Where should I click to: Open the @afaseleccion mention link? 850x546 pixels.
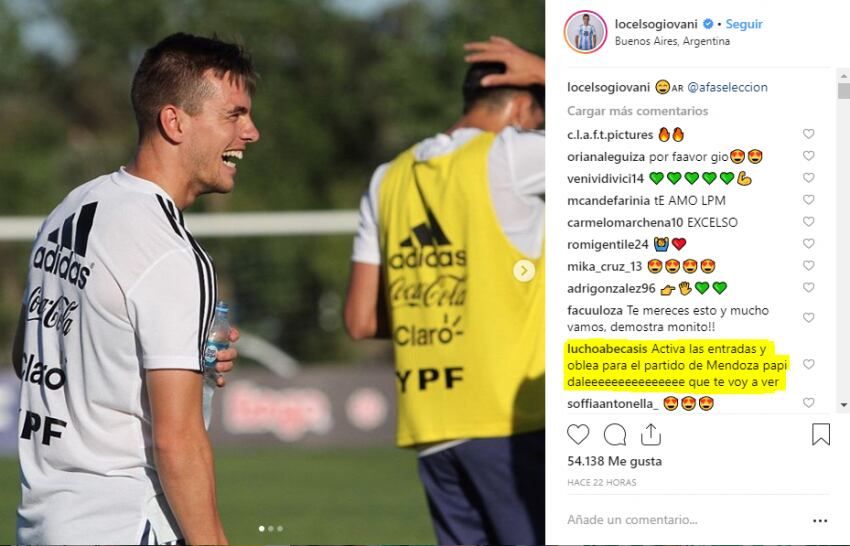click(x=727, y=87)
